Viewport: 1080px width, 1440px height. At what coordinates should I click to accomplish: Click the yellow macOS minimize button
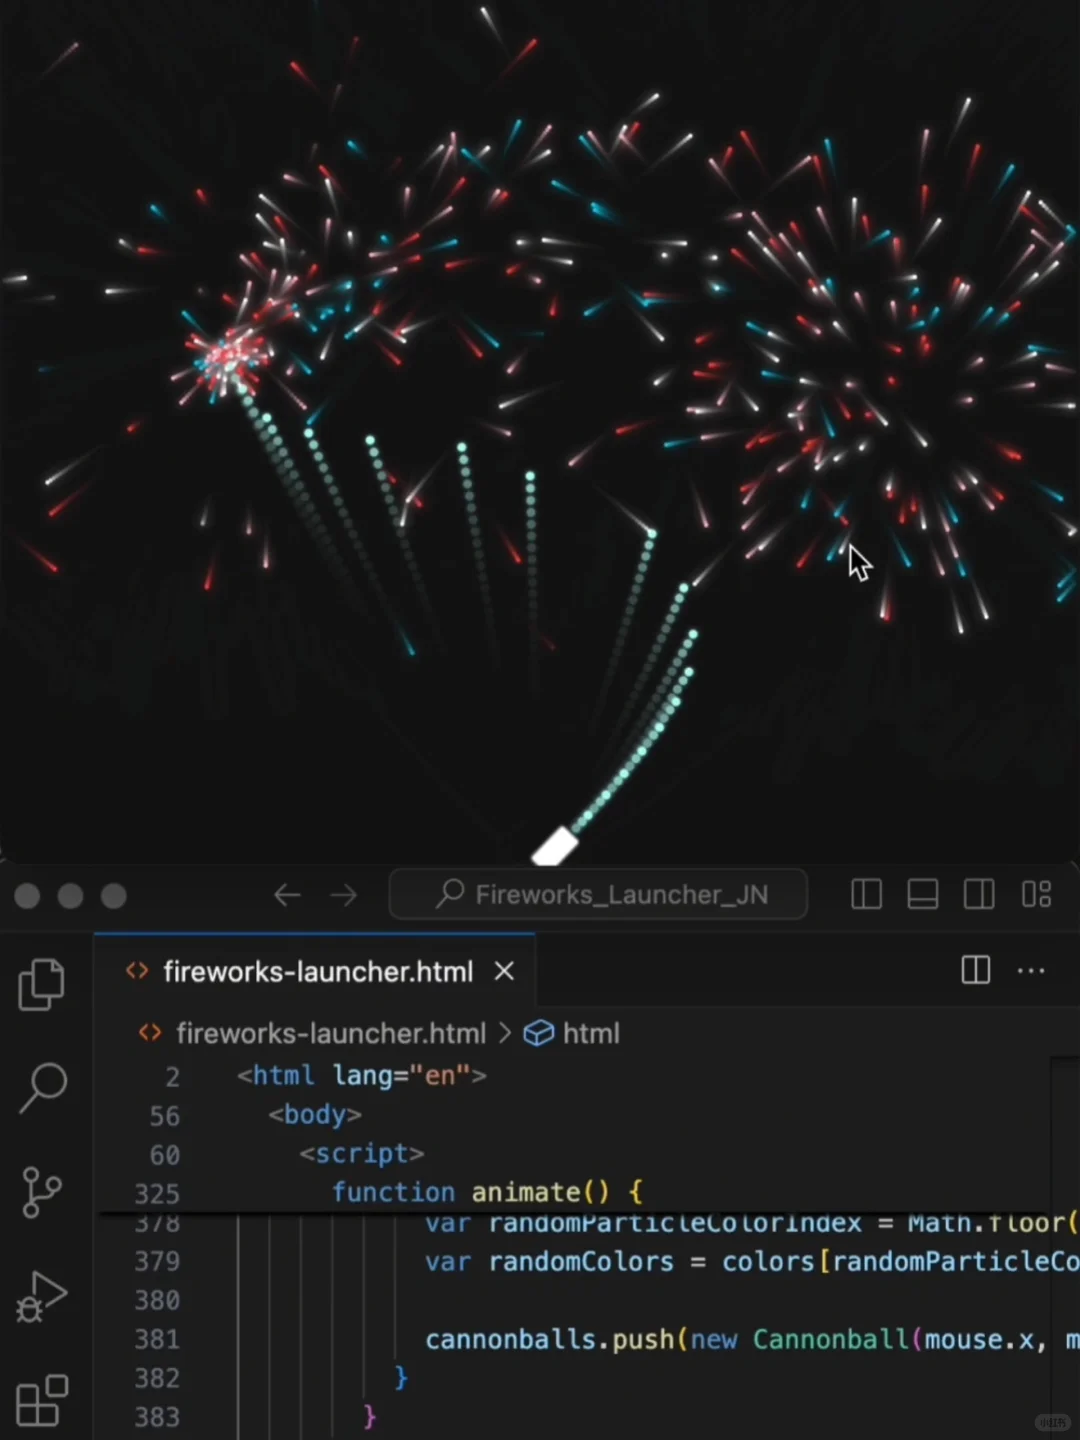[x=70, y=896]
